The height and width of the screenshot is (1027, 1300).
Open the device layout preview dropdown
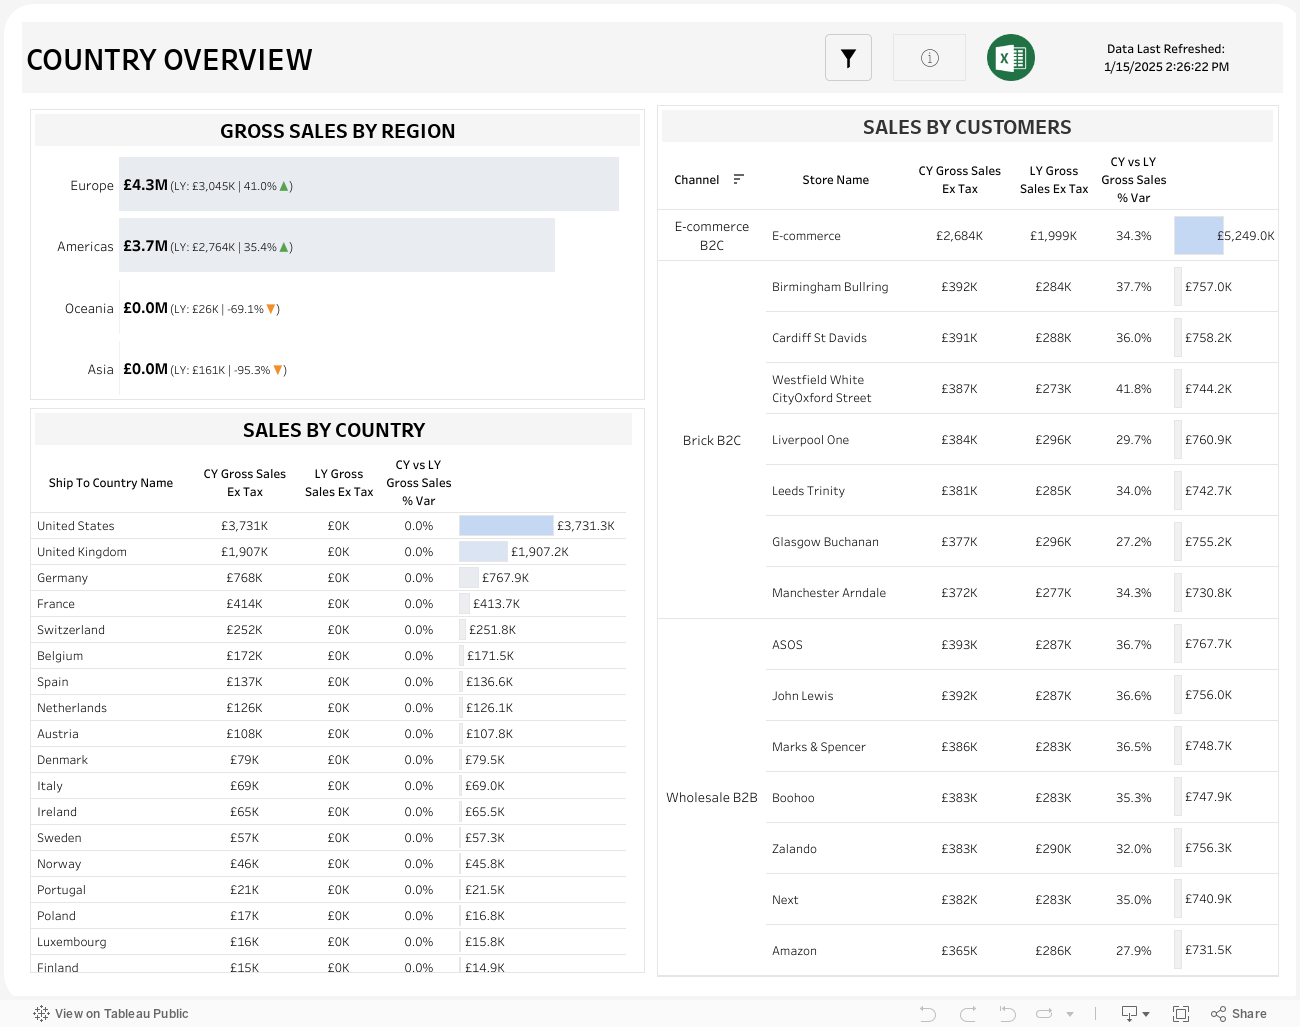1135,1014
